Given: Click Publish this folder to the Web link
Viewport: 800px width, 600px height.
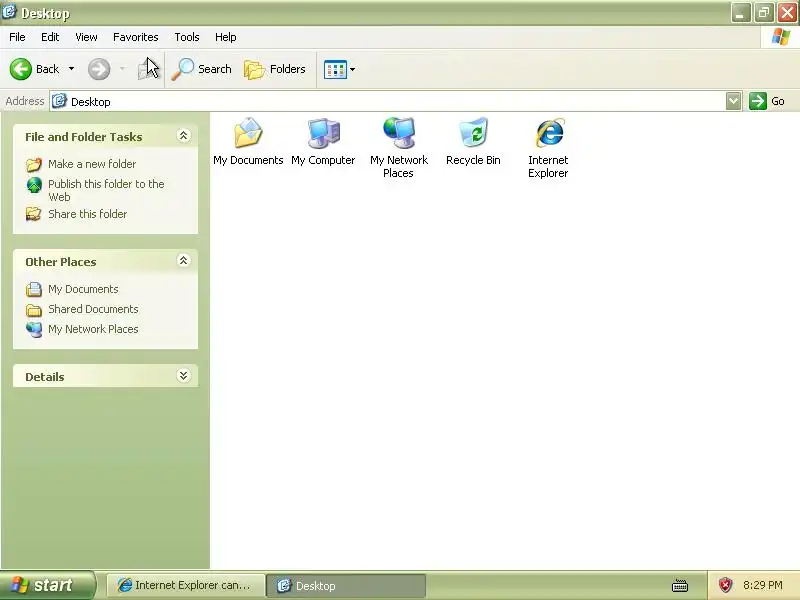Looking at the screenshot, I should click(106, 190).
